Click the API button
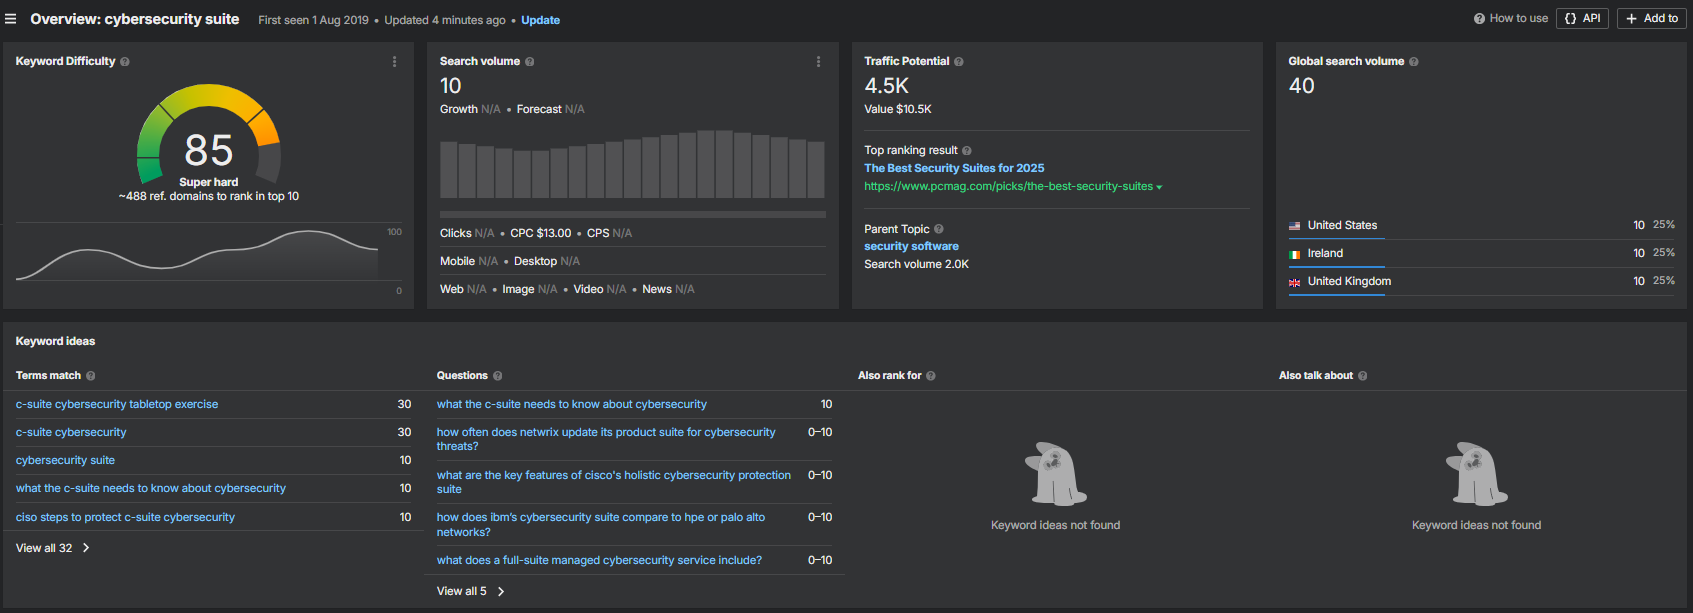1693x613 pixels. coord(1582,19)
